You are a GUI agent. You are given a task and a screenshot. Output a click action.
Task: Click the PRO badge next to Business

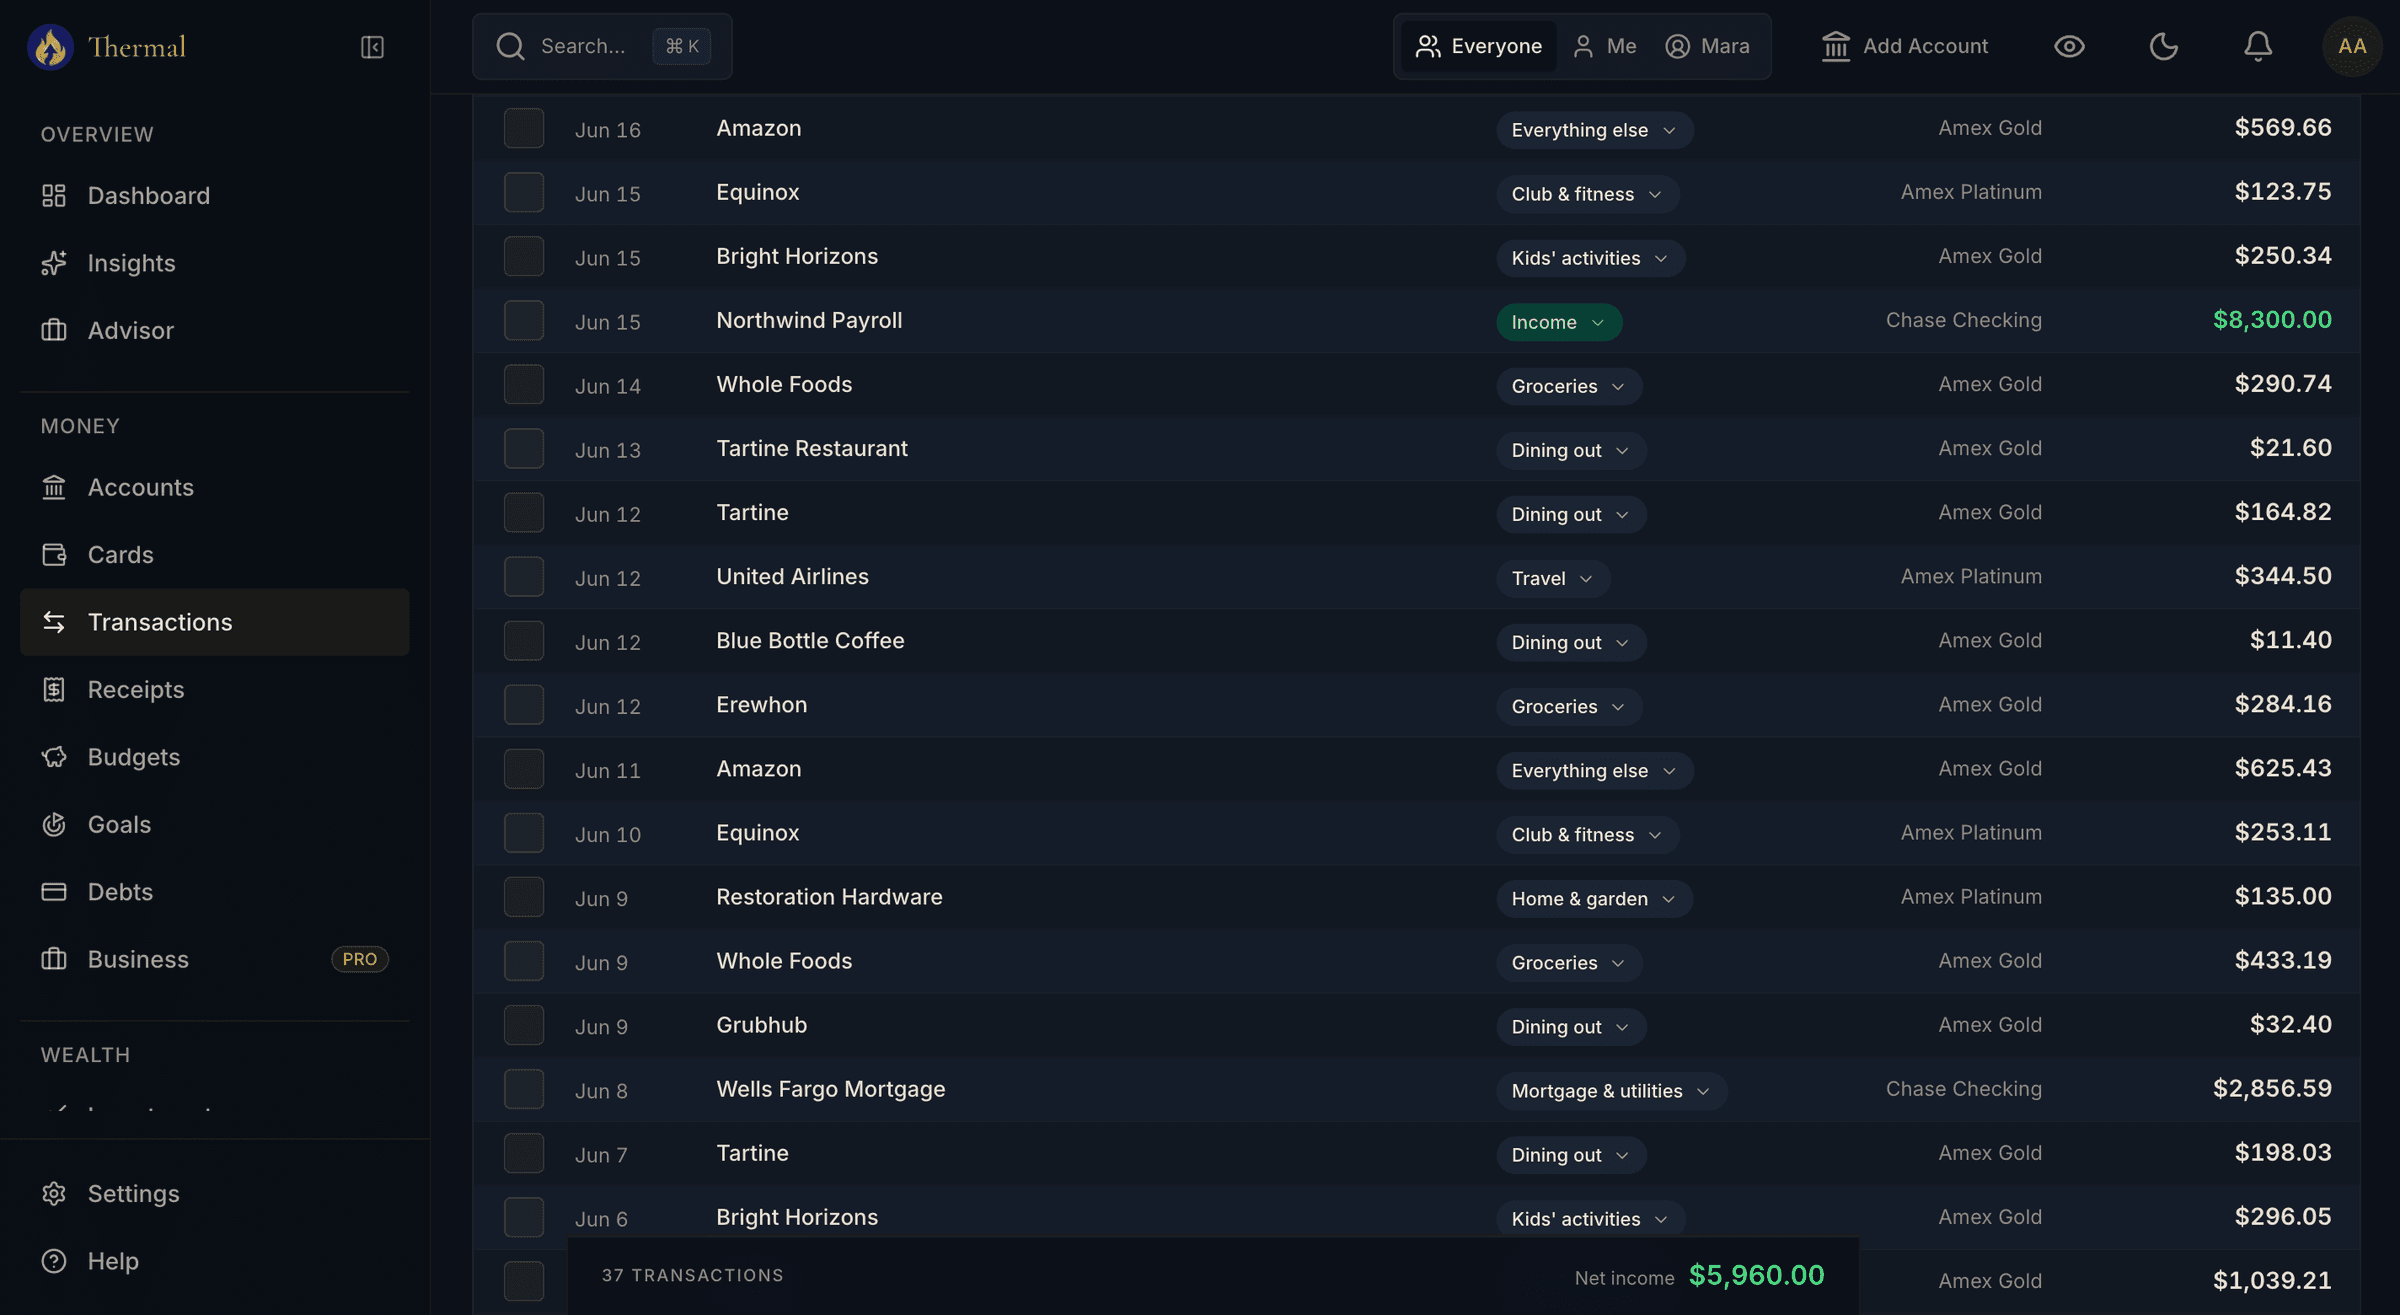tap(360, 959)
